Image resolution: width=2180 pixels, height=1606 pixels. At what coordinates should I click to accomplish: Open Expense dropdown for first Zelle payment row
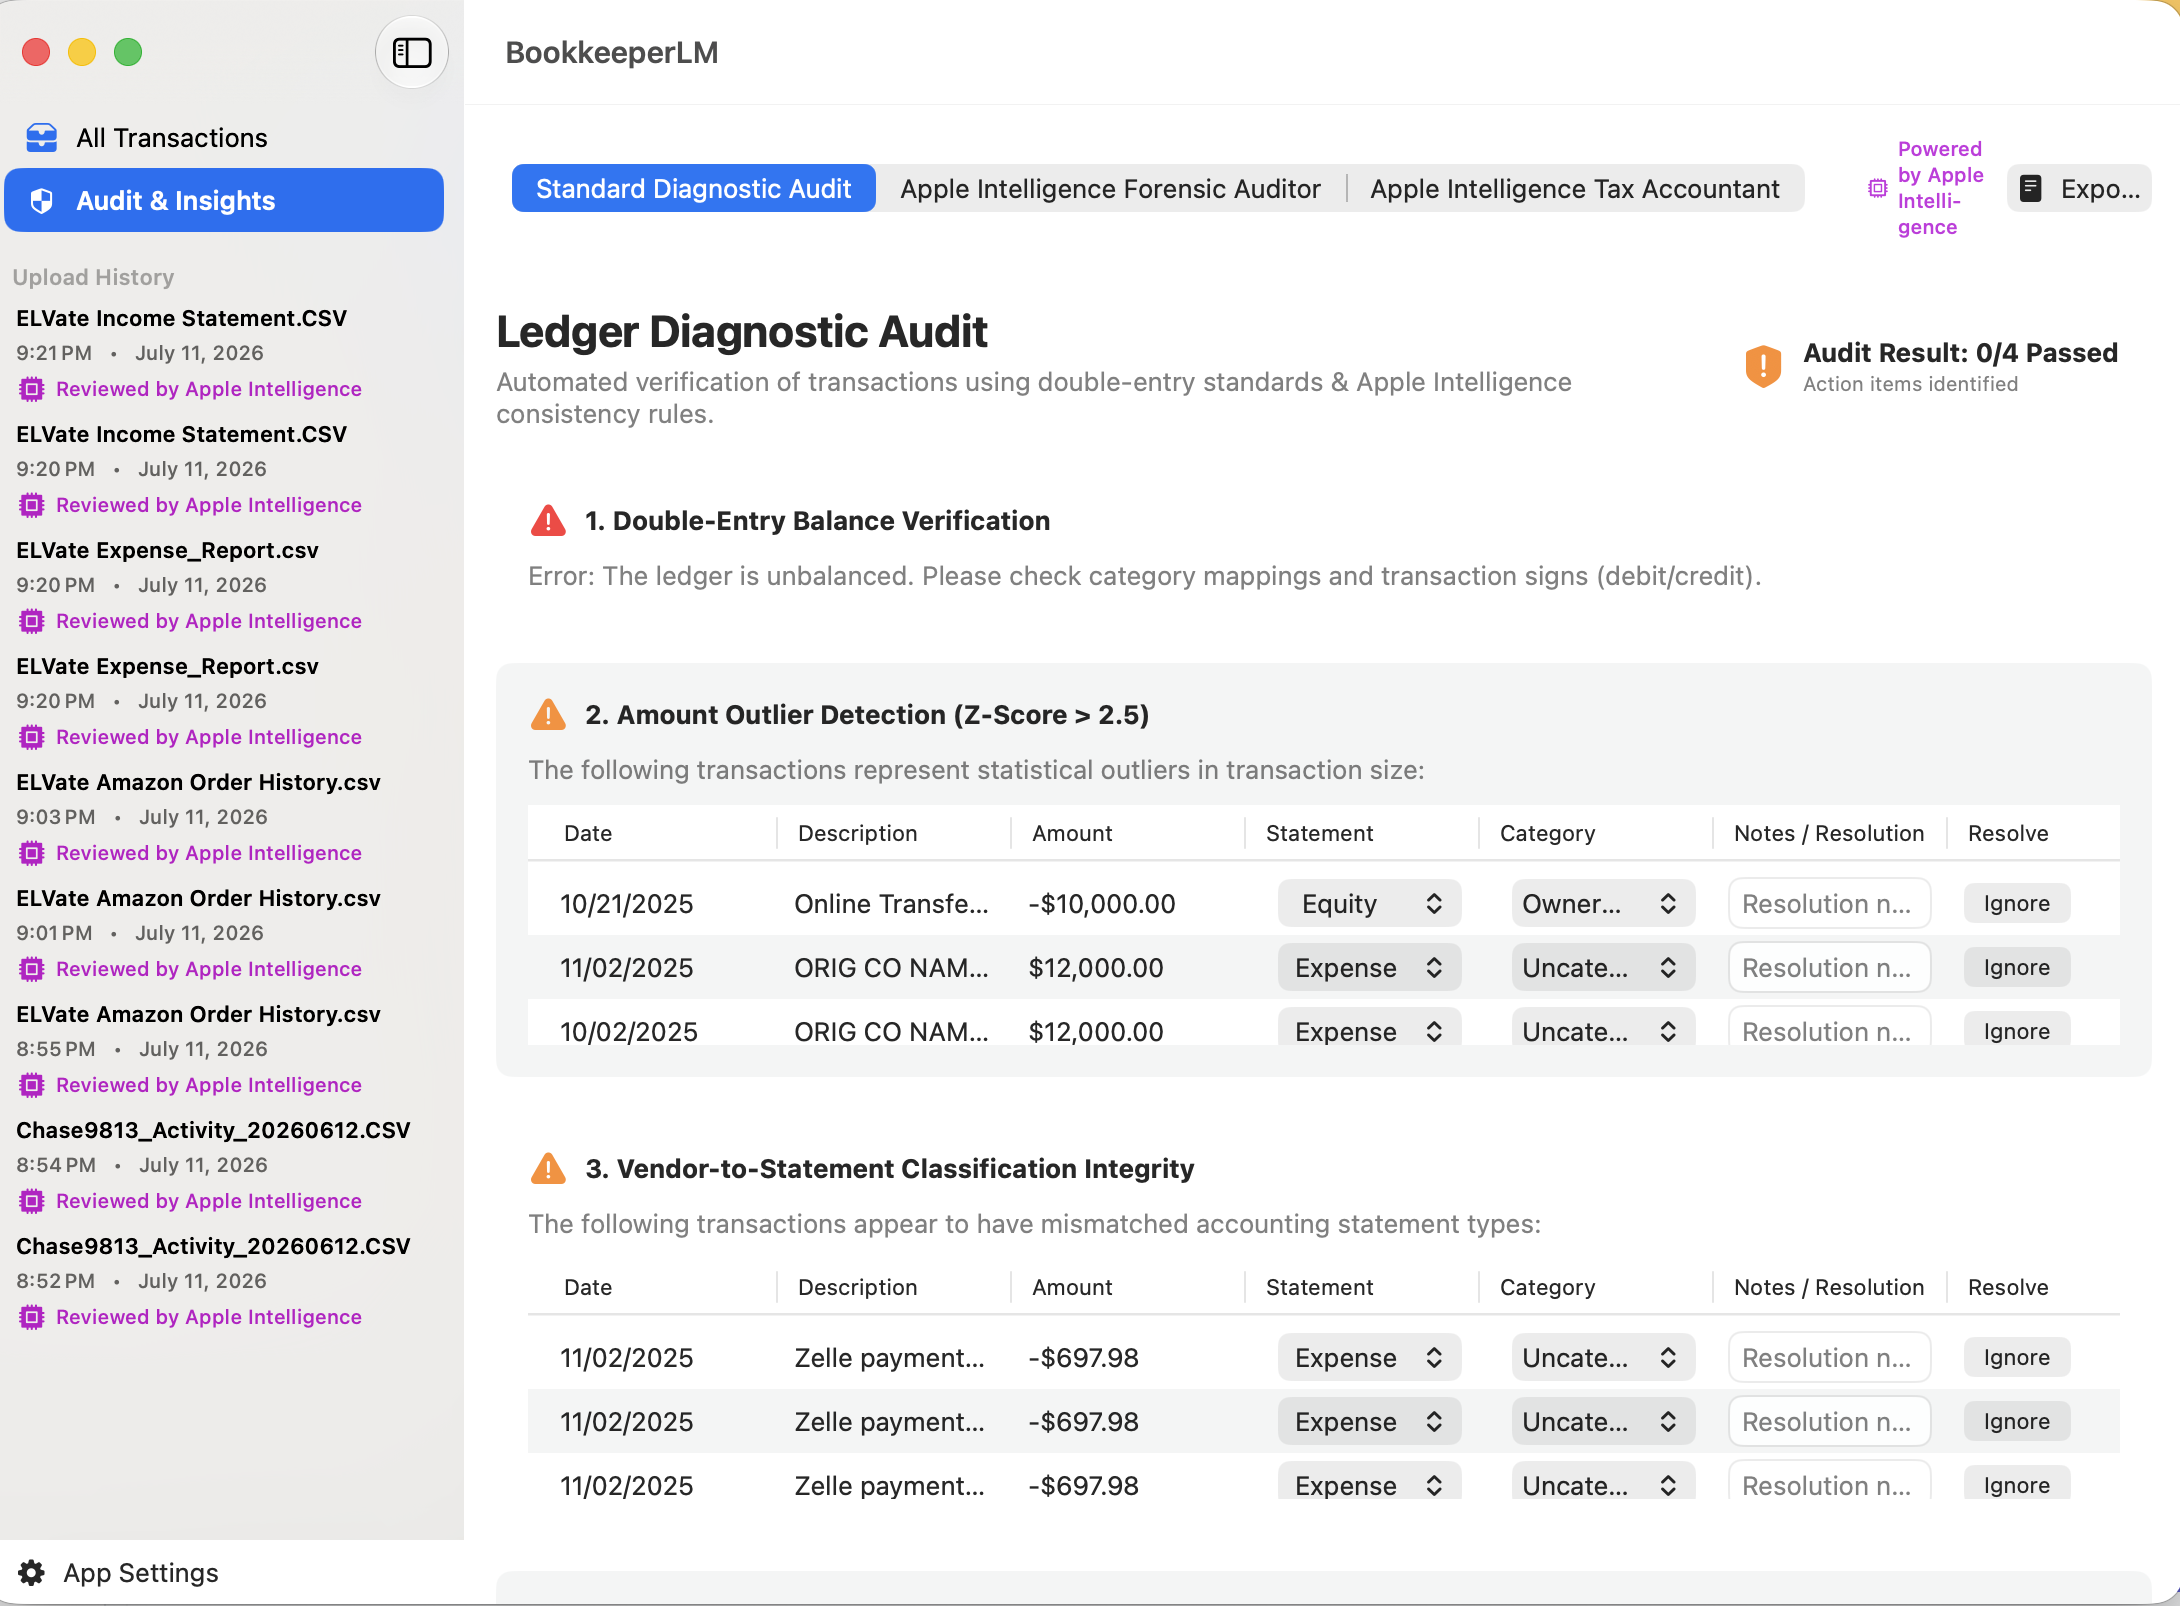(1369, 1357)
